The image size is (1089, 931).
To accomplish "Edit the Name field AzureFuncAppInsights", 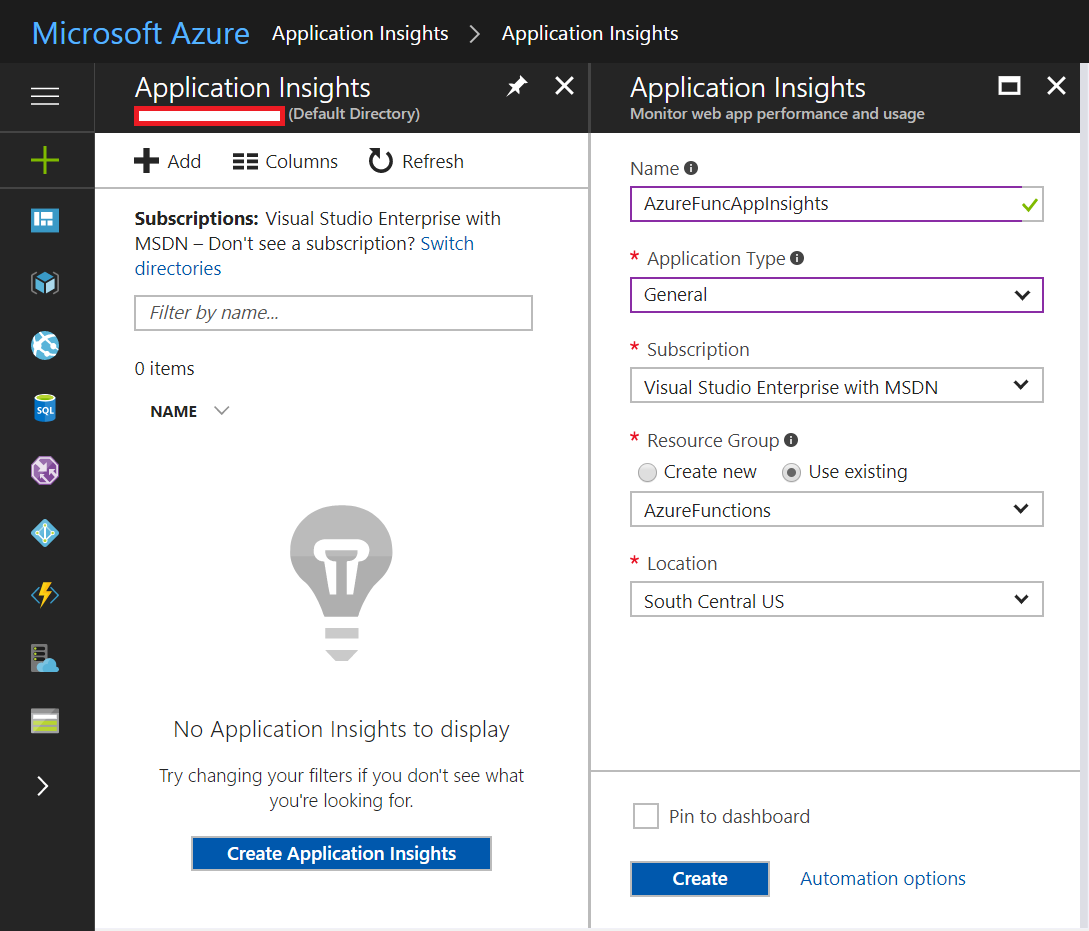I will pos(836,204).
